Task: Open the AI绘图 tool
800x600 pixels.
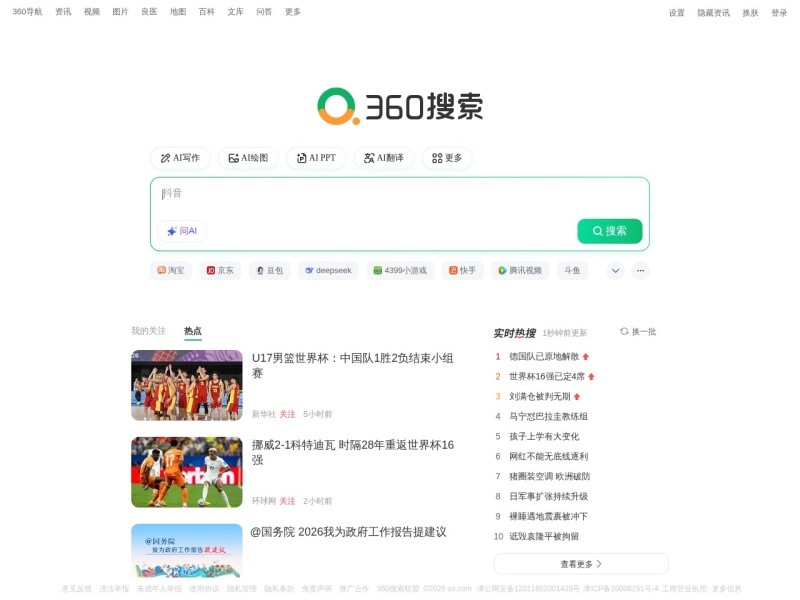Action: tap(248, 158)
